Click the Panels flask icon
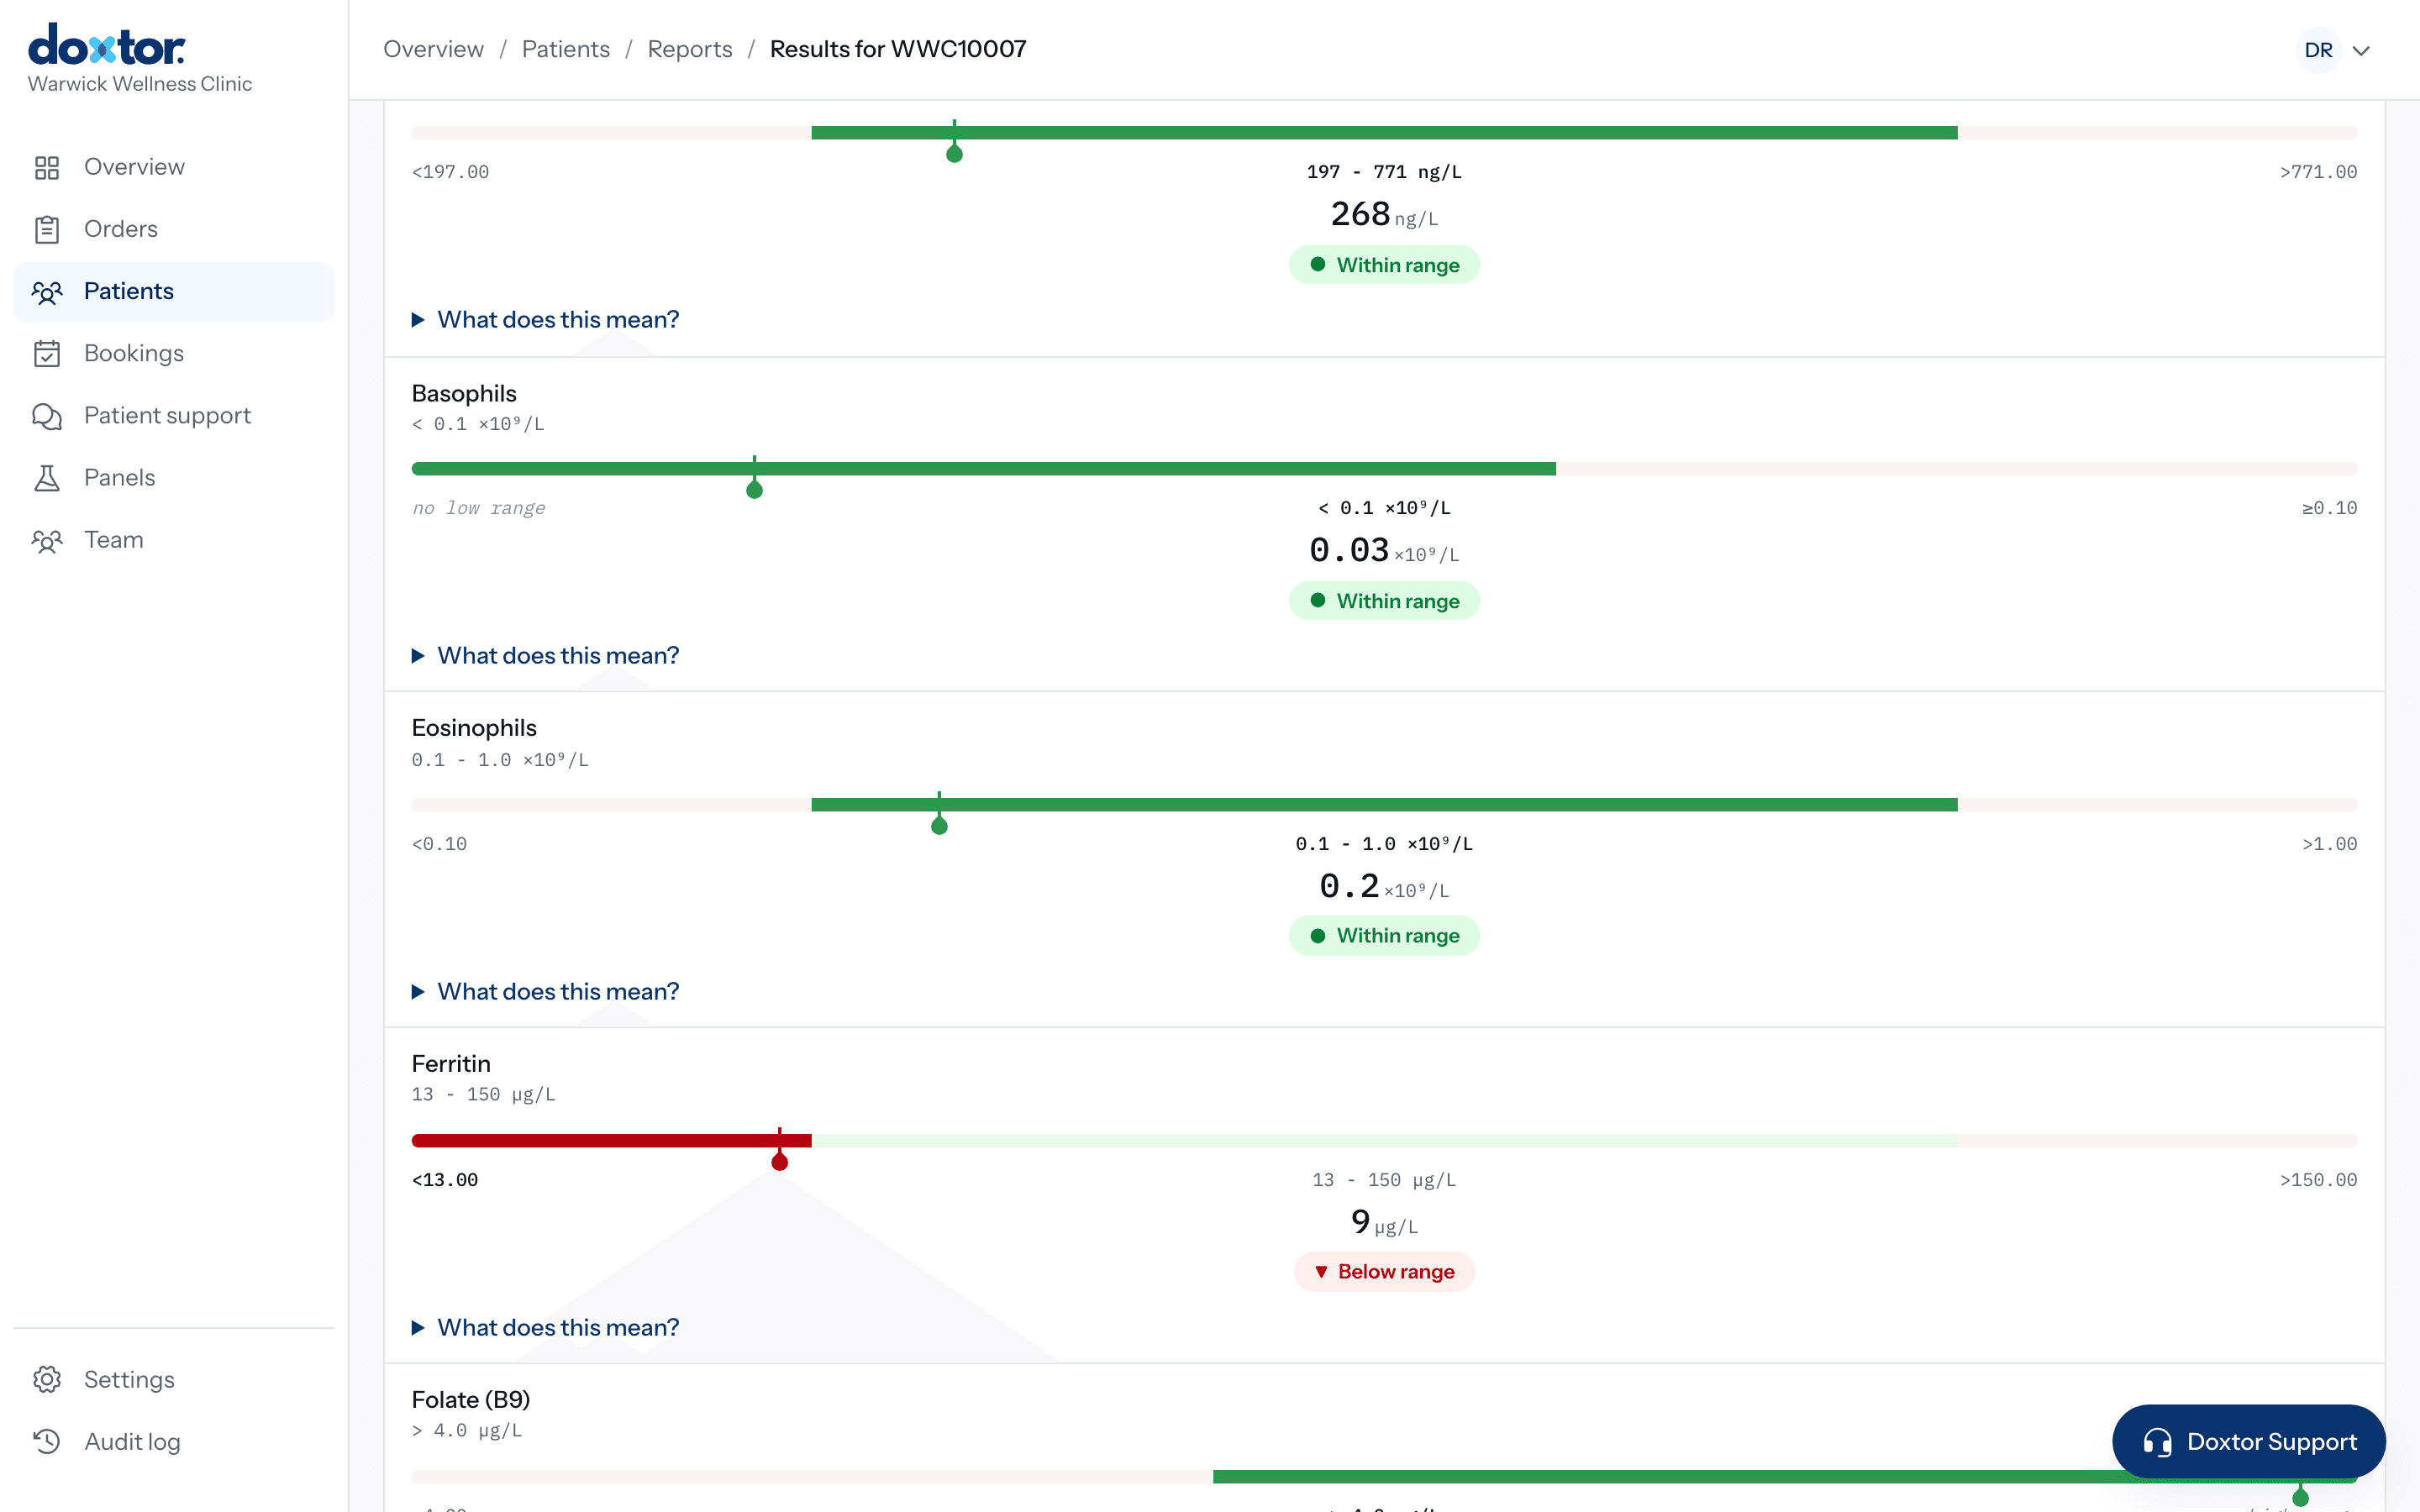This screenshot has width=2420, height=1512. [47, 477]
